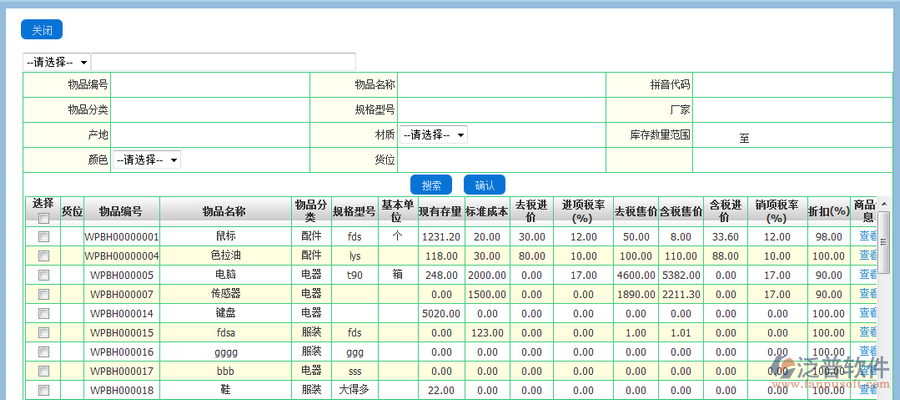The width and height of the screenshot is (900, 400).
Task: Toggle the select-all checkbox in header
Action: [x=43, y=218]
